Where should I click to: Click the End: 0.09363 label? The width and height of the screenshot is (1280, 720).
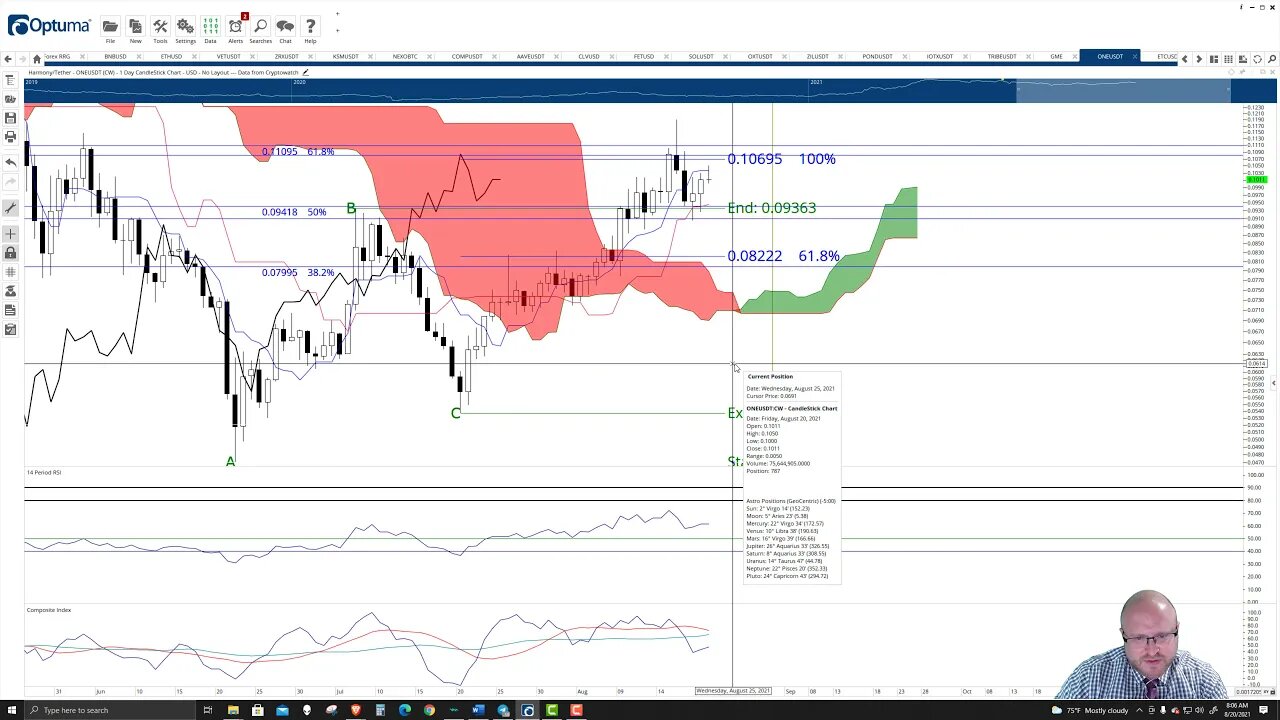click(771, 208)
